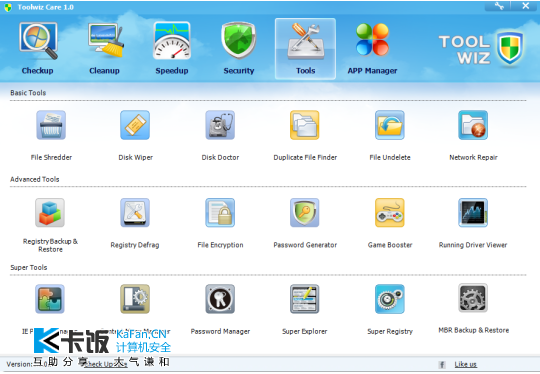The image size is (540, 374).
Task: Launch the File Shredder tool icon
Action: coord(51,125)
